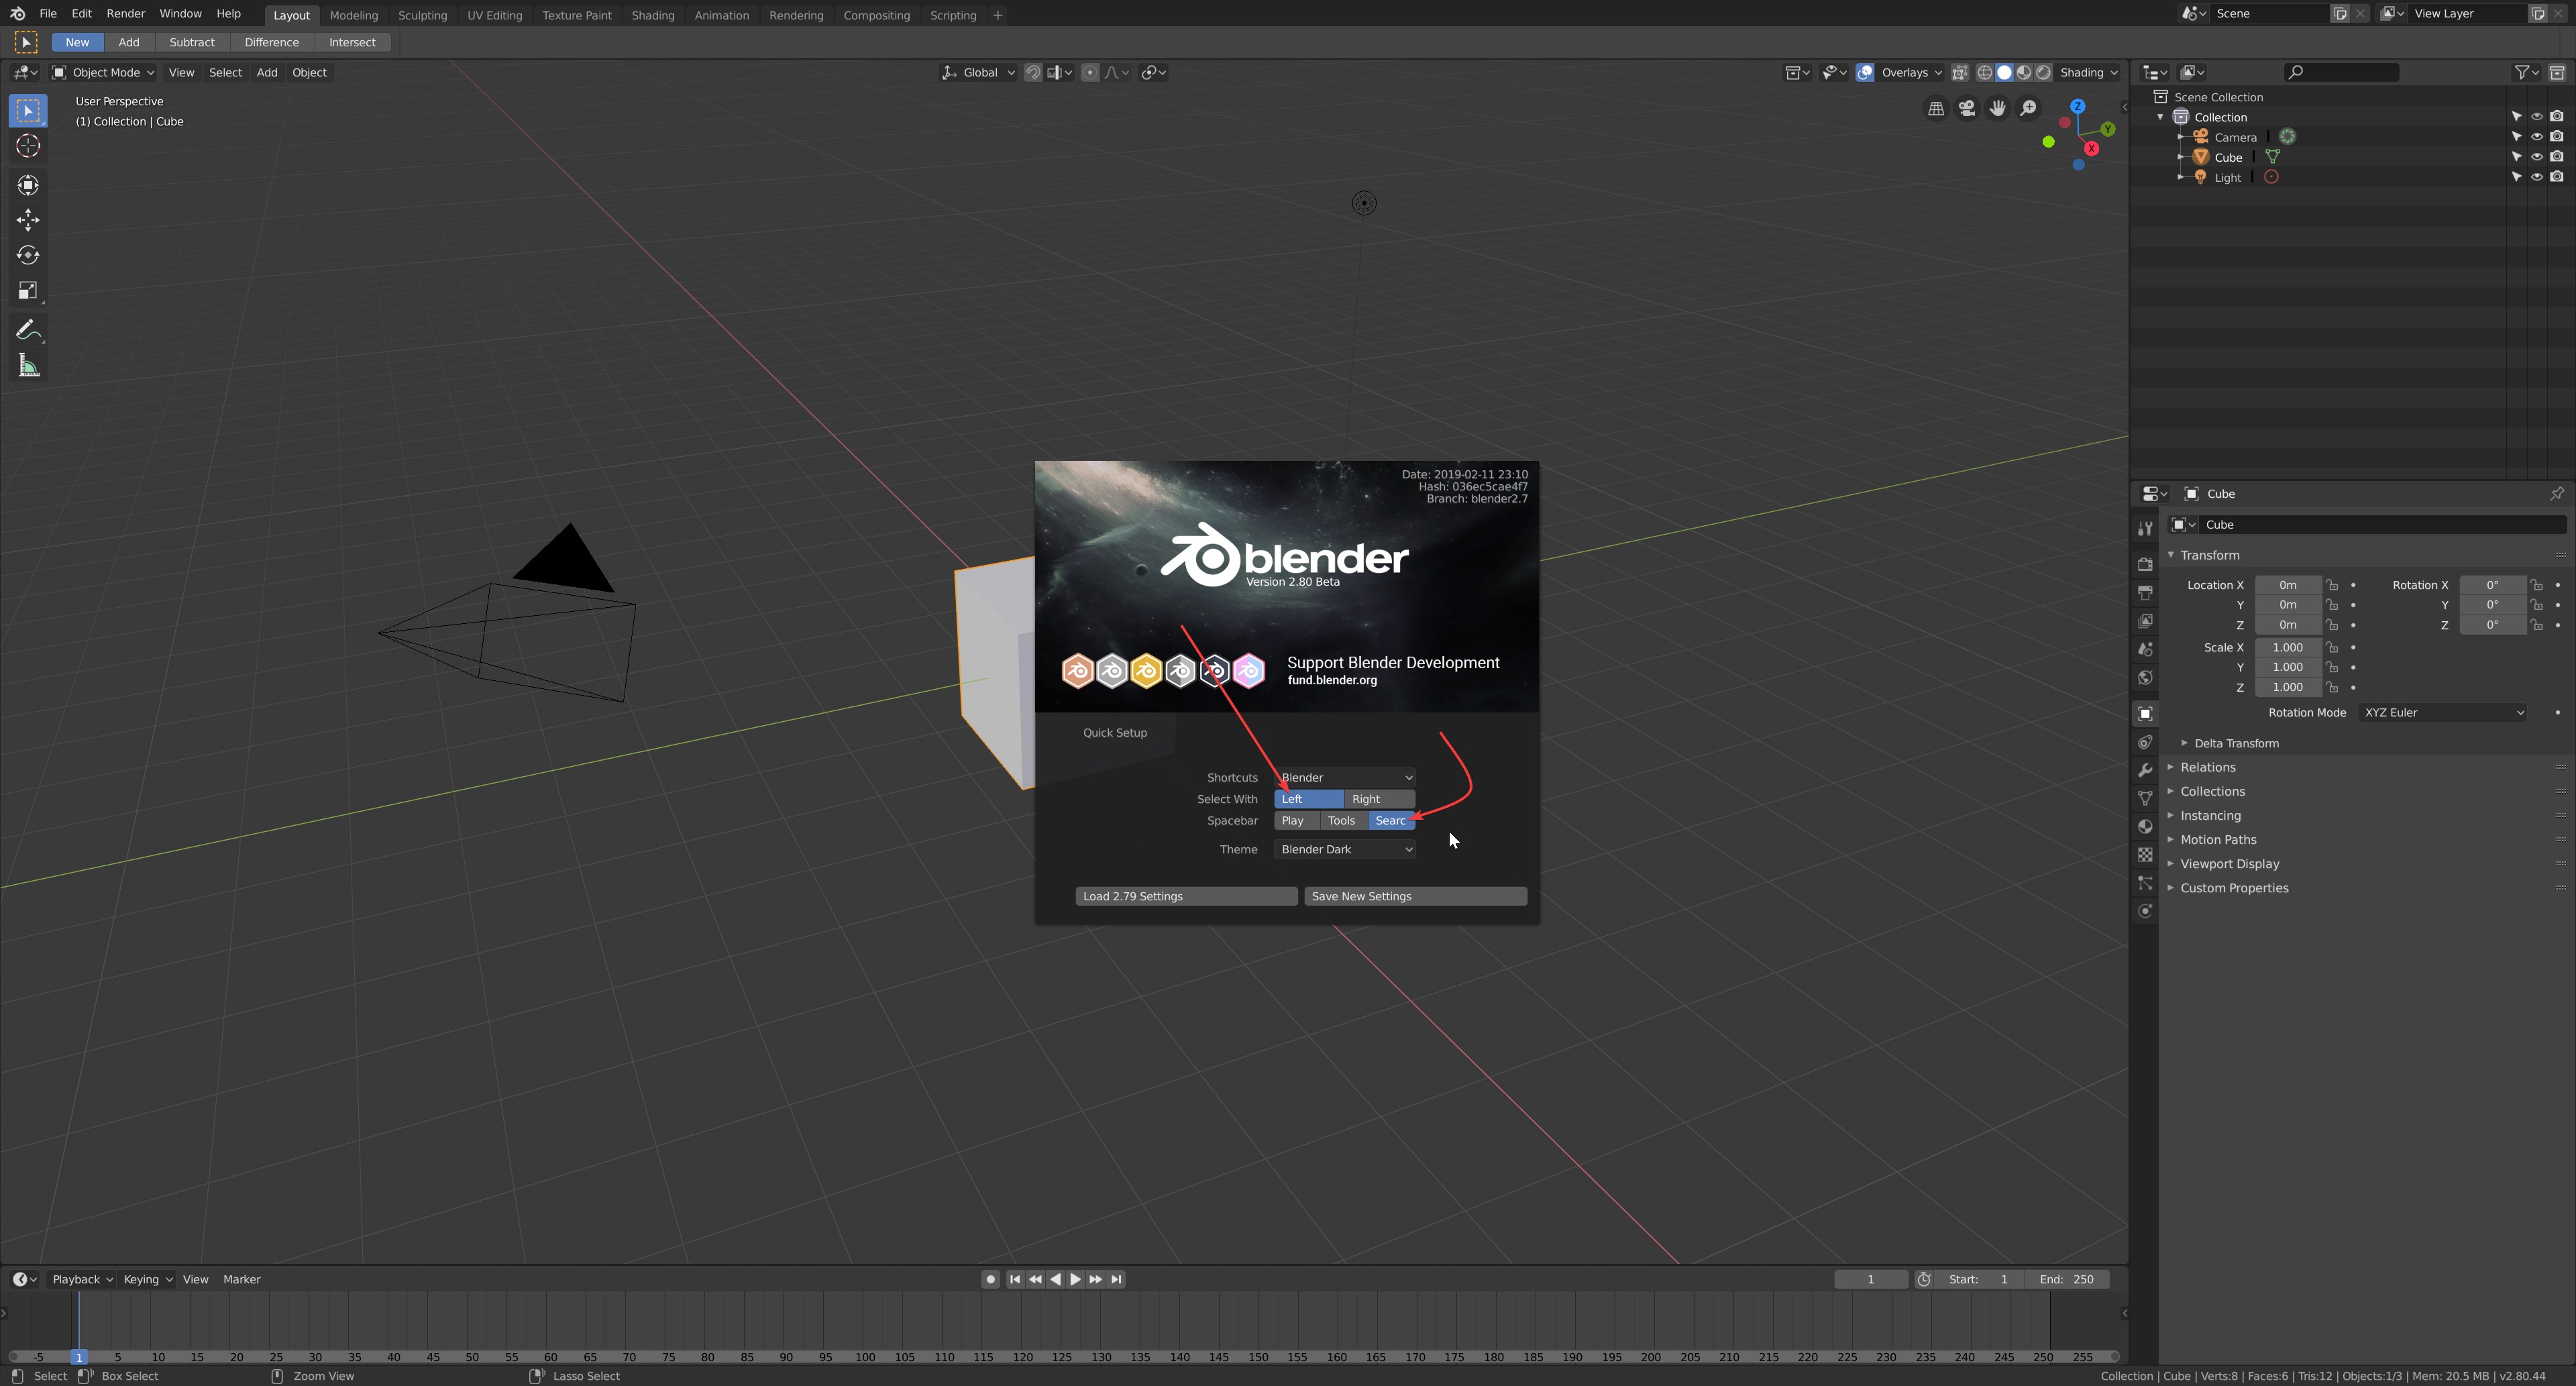
Task: Switch to the UV Editing workspace tab
Action: point(494,15)
